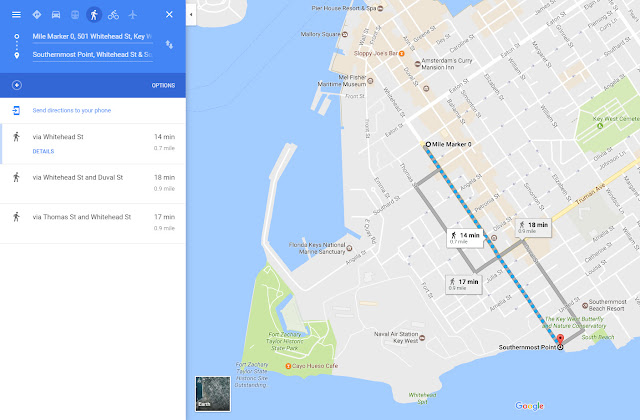This screenshot has height=420, width=640.
Task: Click the red Southernmost Point destination pin
Action: (x=560, y=339)
